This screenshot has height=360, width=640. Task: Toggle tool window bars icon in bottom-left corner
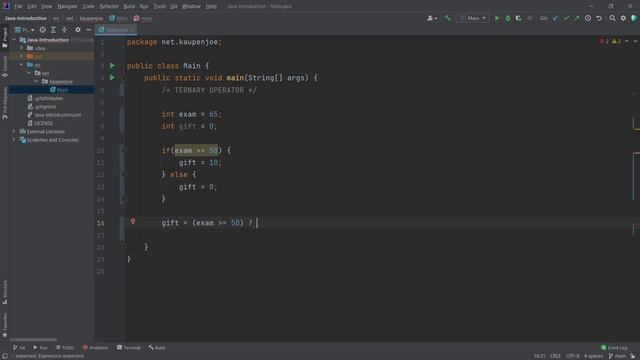click(x=4, y=356)
